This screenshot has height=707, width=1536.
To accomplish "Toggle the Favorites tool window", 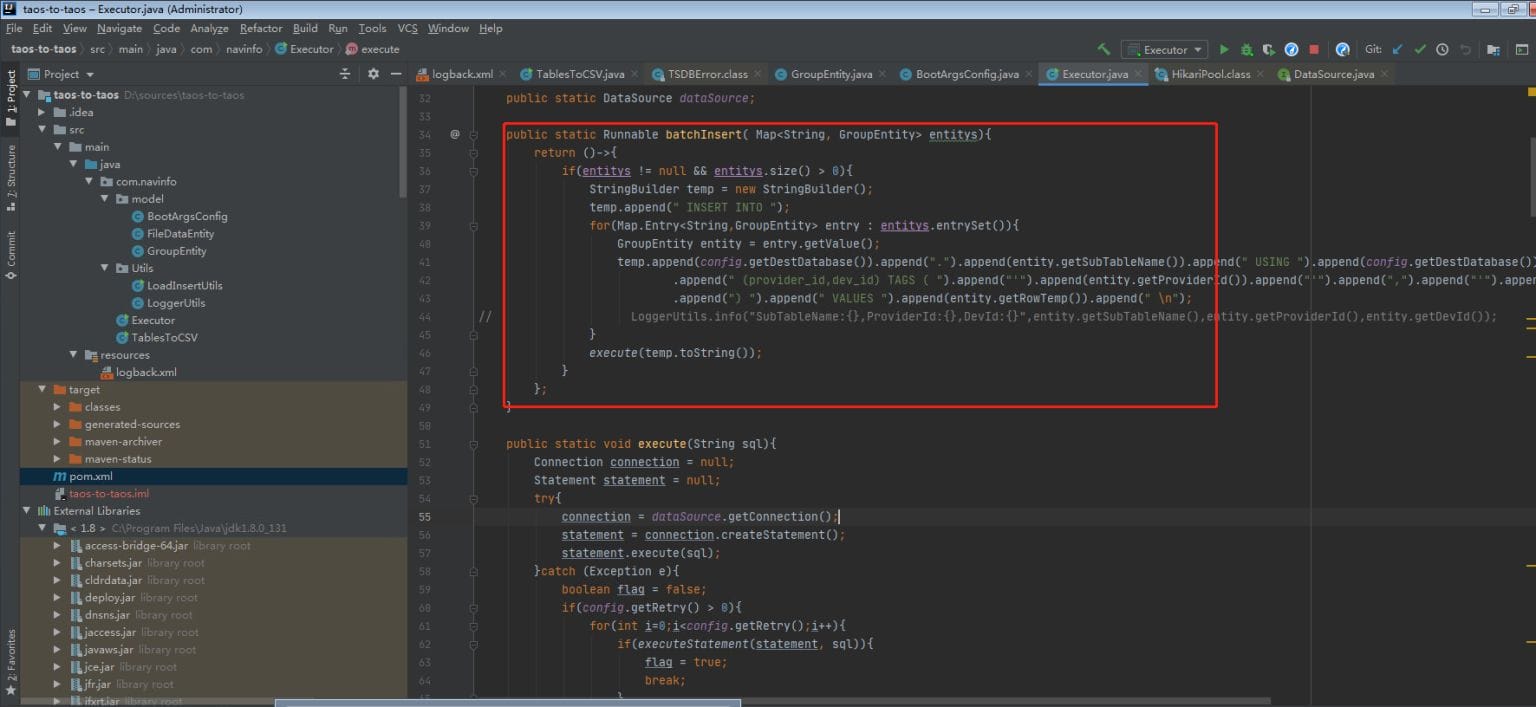I will 11,660.
